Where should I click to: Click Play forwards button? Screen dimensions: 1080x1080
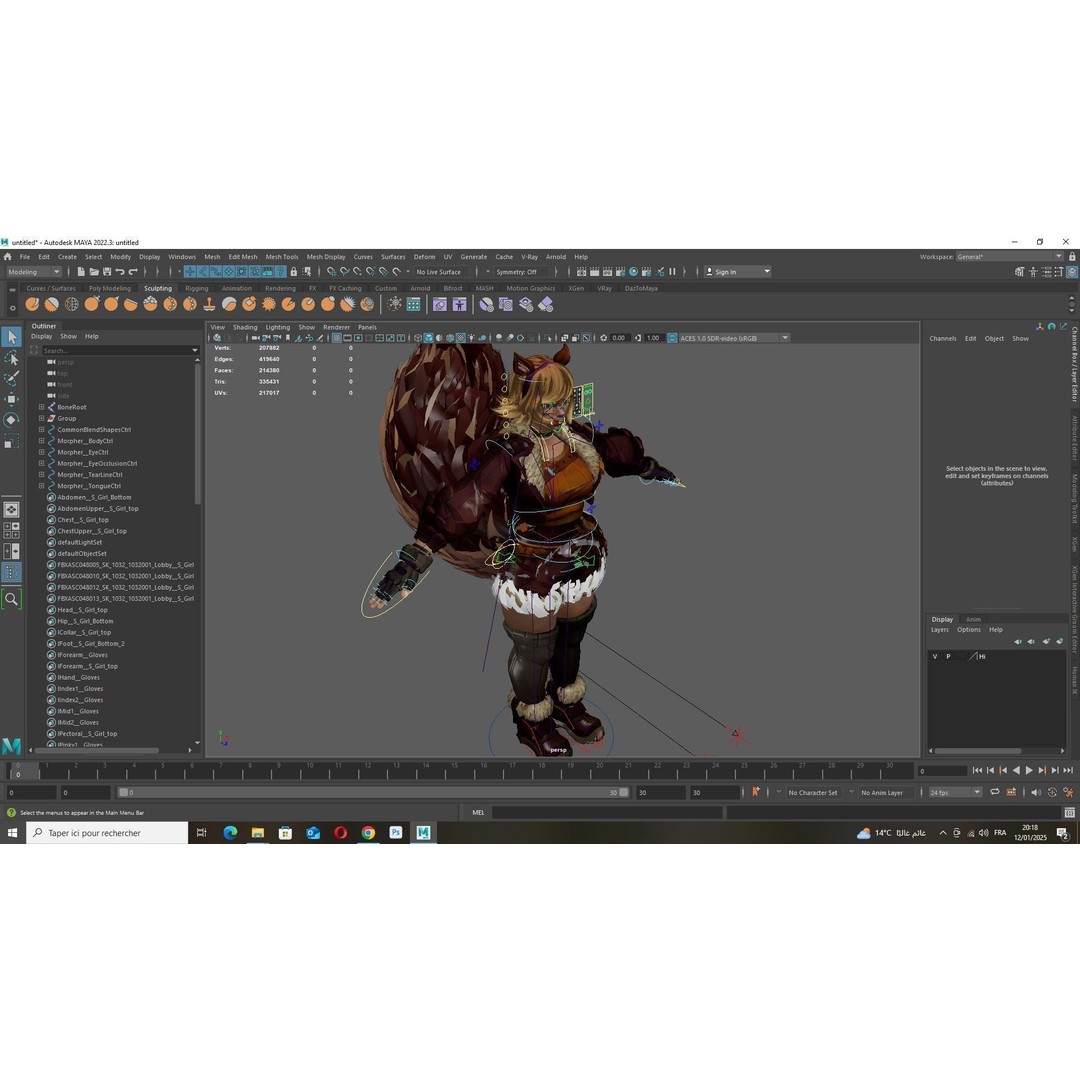coord(1029,771)
